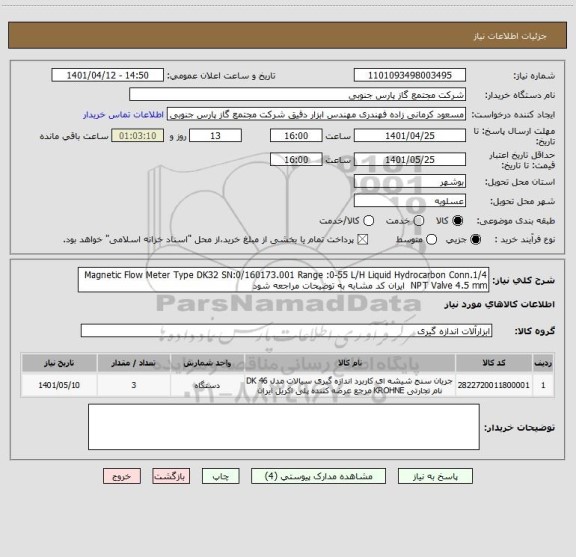
Task: Select the متوسط purchase type radio
Action: (431, 240)
